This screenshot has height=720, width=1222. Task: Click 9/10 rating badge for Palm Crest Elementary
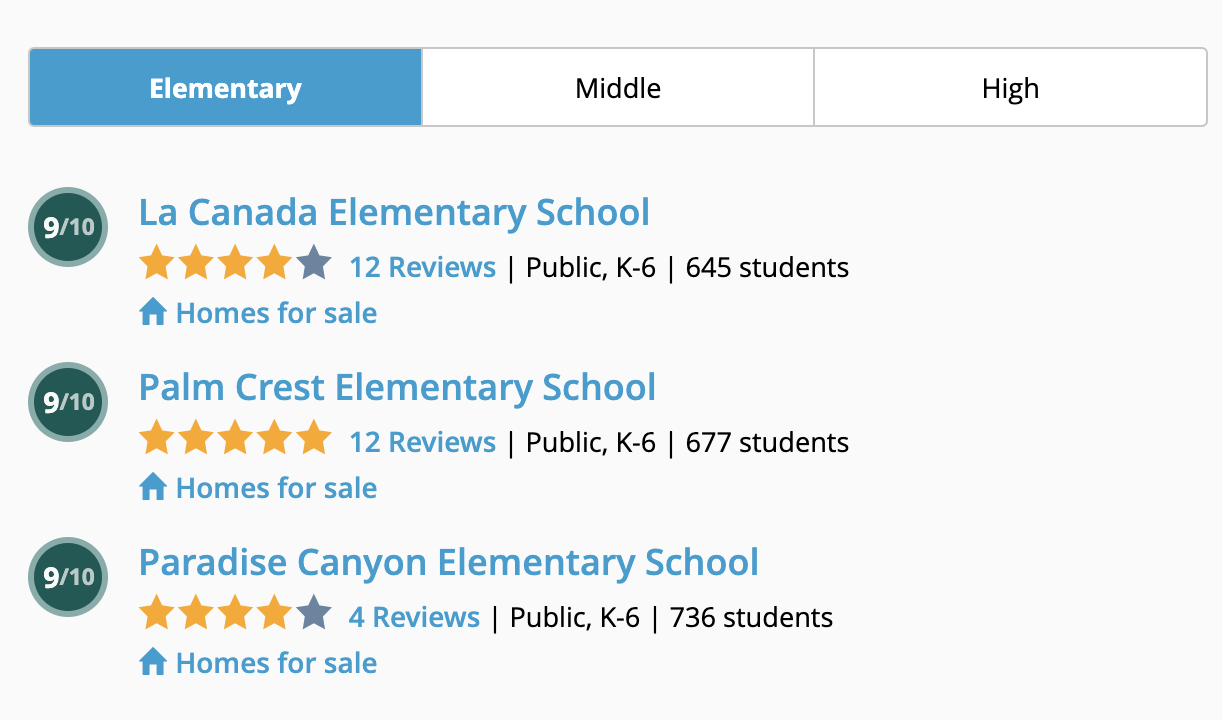tap(68, 402)
